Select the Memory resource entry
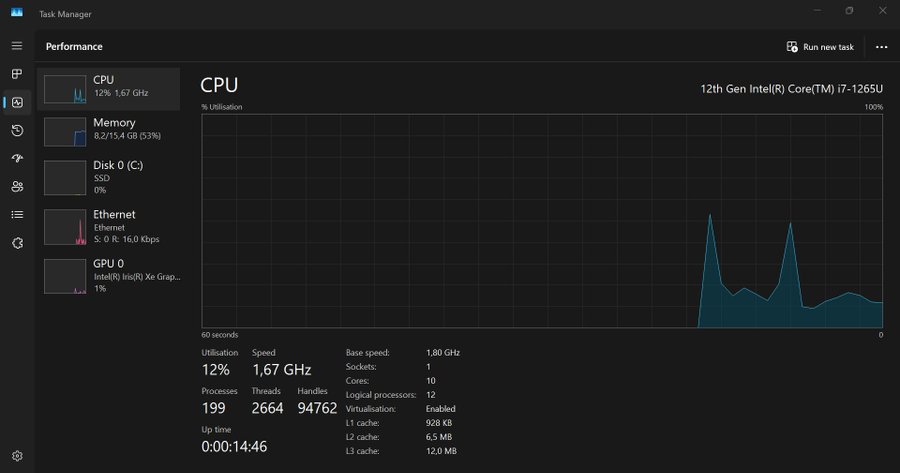 coord(109,129)
